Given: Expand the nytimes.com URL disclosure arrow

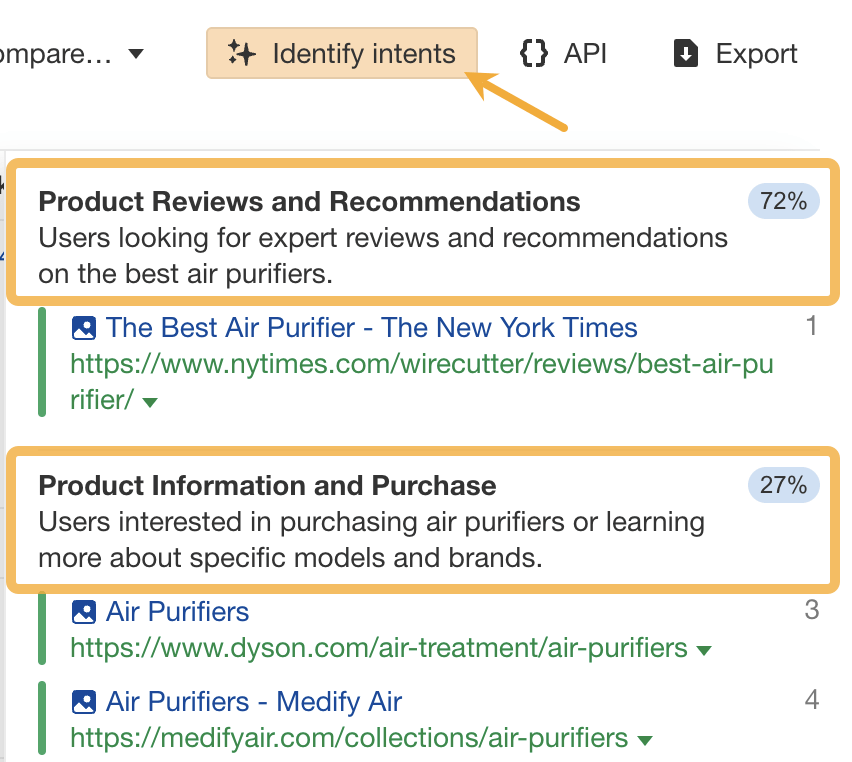Looking at the screenshot, I should point(150,401).
